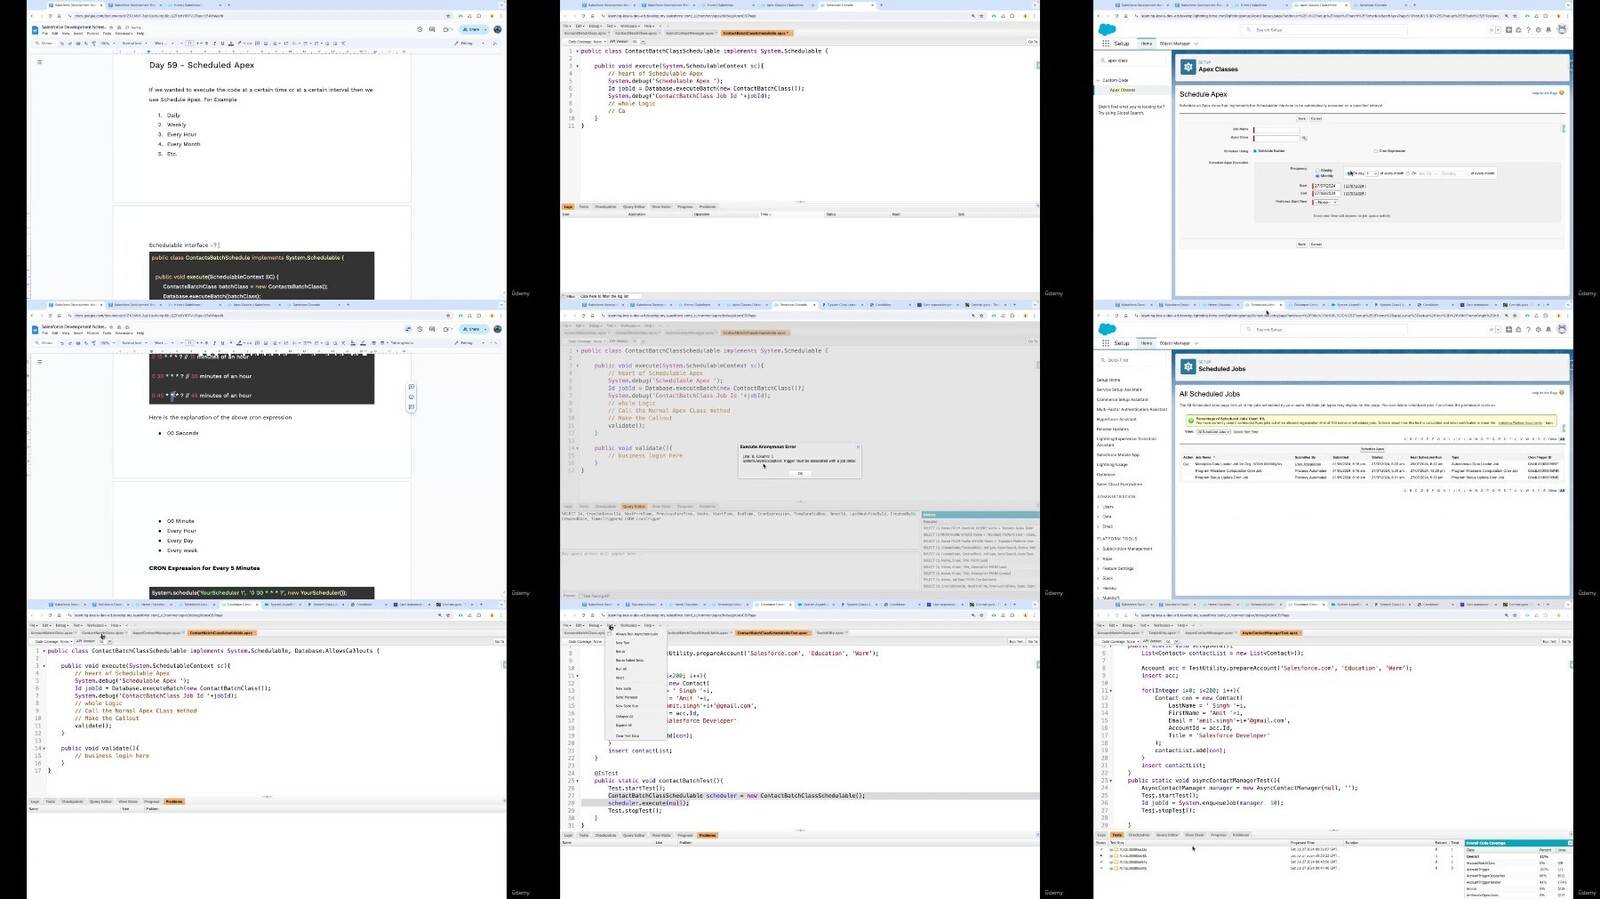Expand the Custom Code section in the Setup sidebar
Viewport: 1600px width, 899px height.
(x=1100, y=80)
